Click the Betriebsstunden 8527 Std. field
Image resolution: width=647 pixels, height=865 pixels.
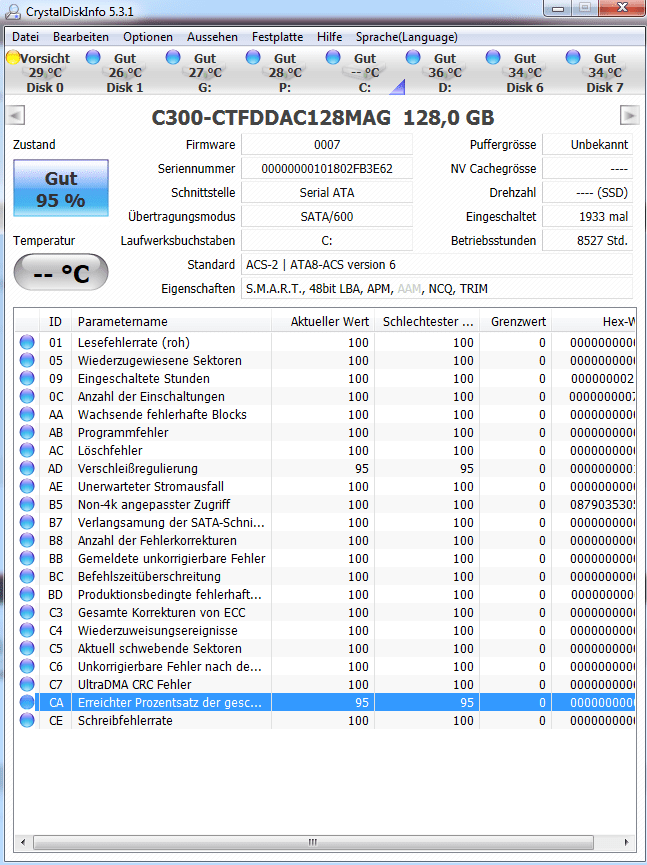coord(587,241)
